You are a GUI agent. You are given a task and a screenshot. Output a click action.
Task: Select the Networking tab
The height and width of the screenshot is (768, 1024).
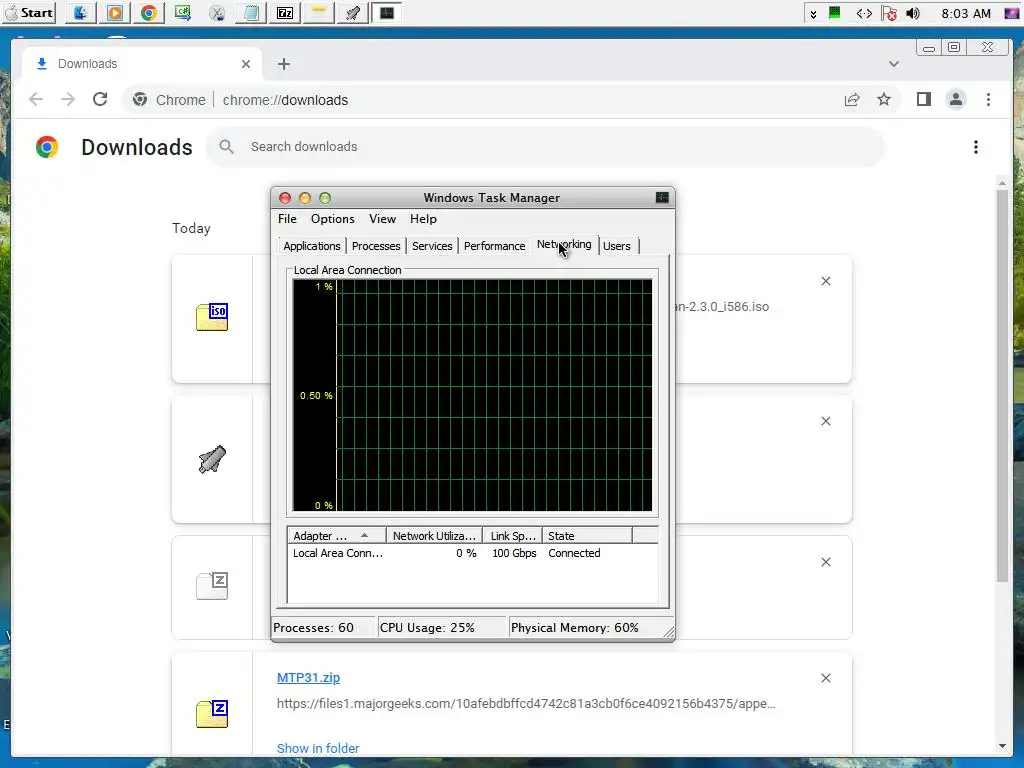point(564,245)
